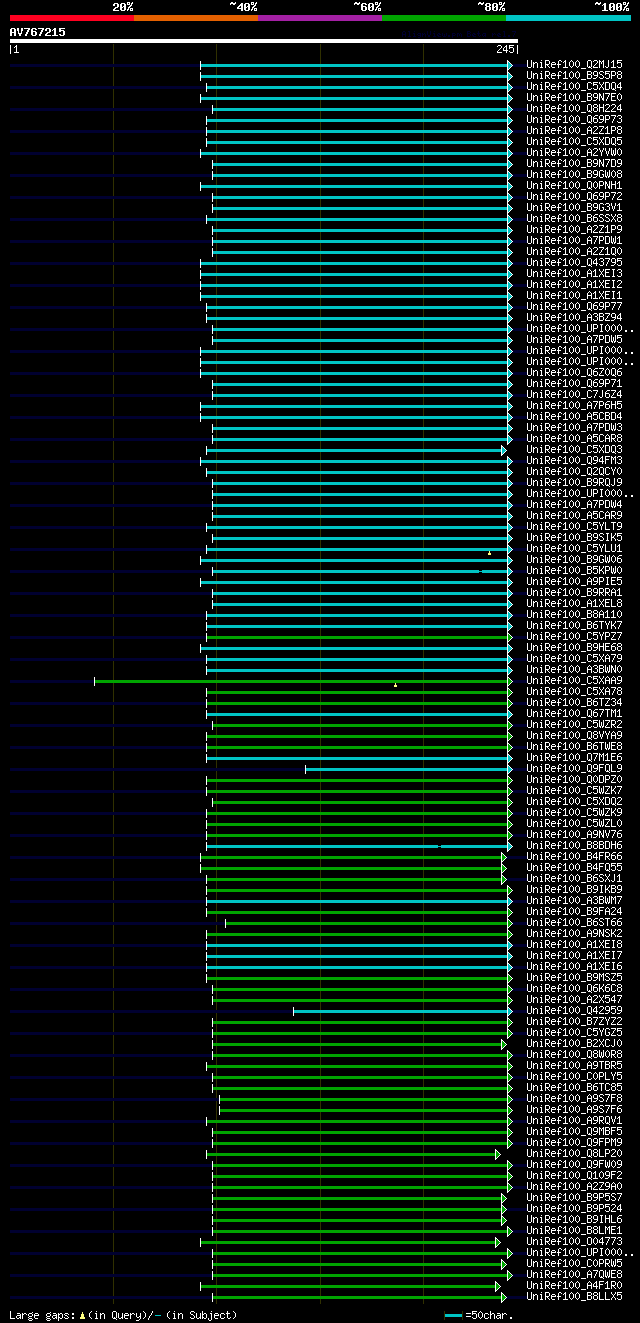Select UniRef100_A7QWE8 label

574,1274
